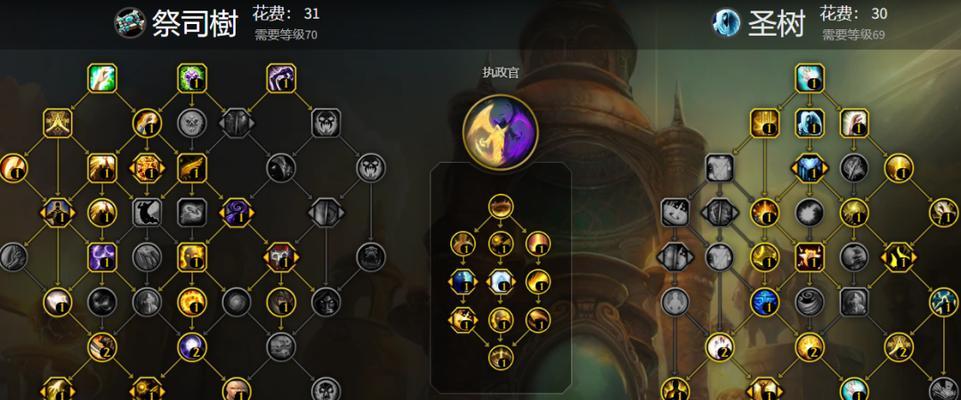The height and width of the screenshot is (400, 961).
Task: Select the blue swirl circular talent in 圣树
Action: [x=765, y=302]
